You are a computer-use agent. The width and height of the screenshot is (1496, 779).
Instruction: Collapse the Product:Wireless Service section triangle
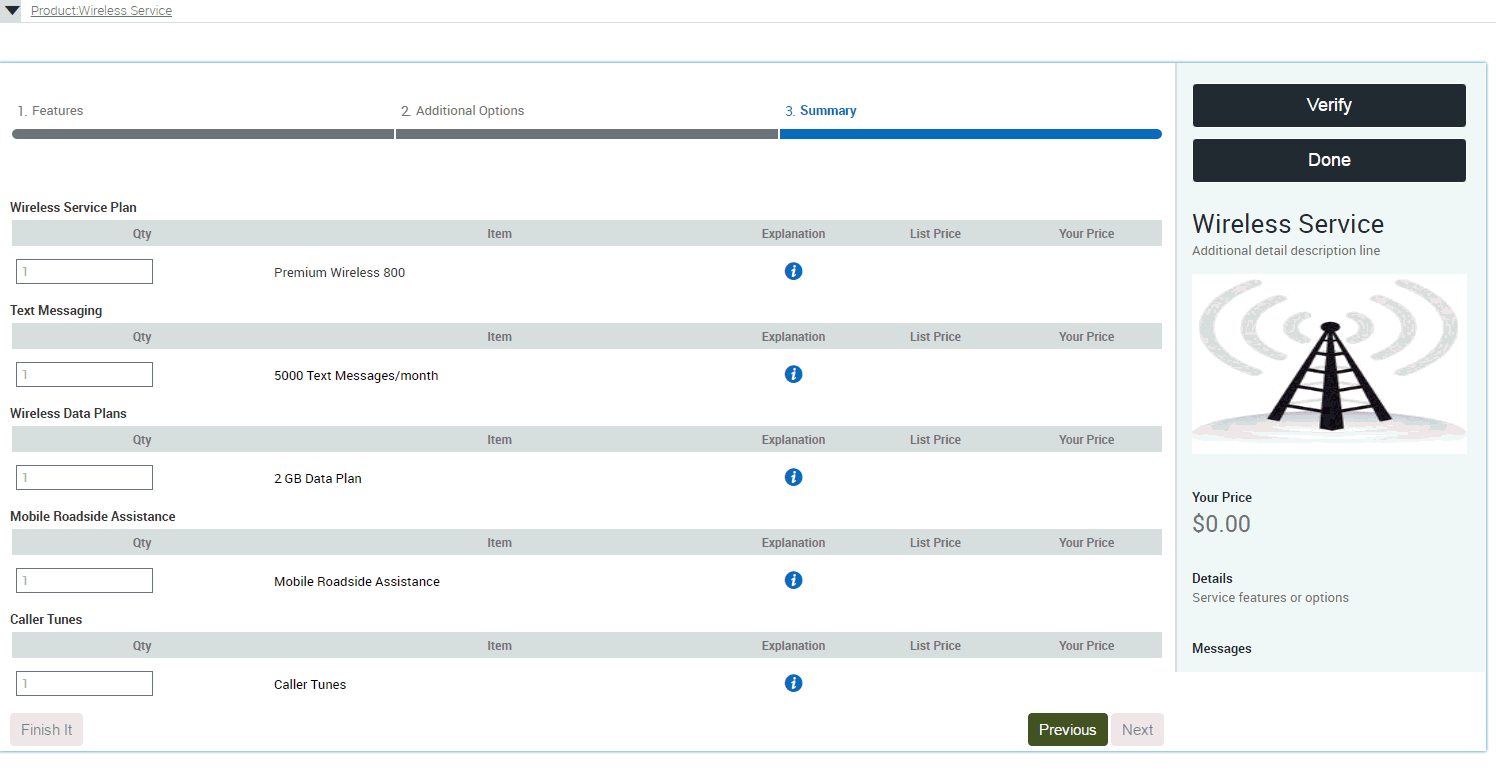pyautogui.click(x=11, y=10)
